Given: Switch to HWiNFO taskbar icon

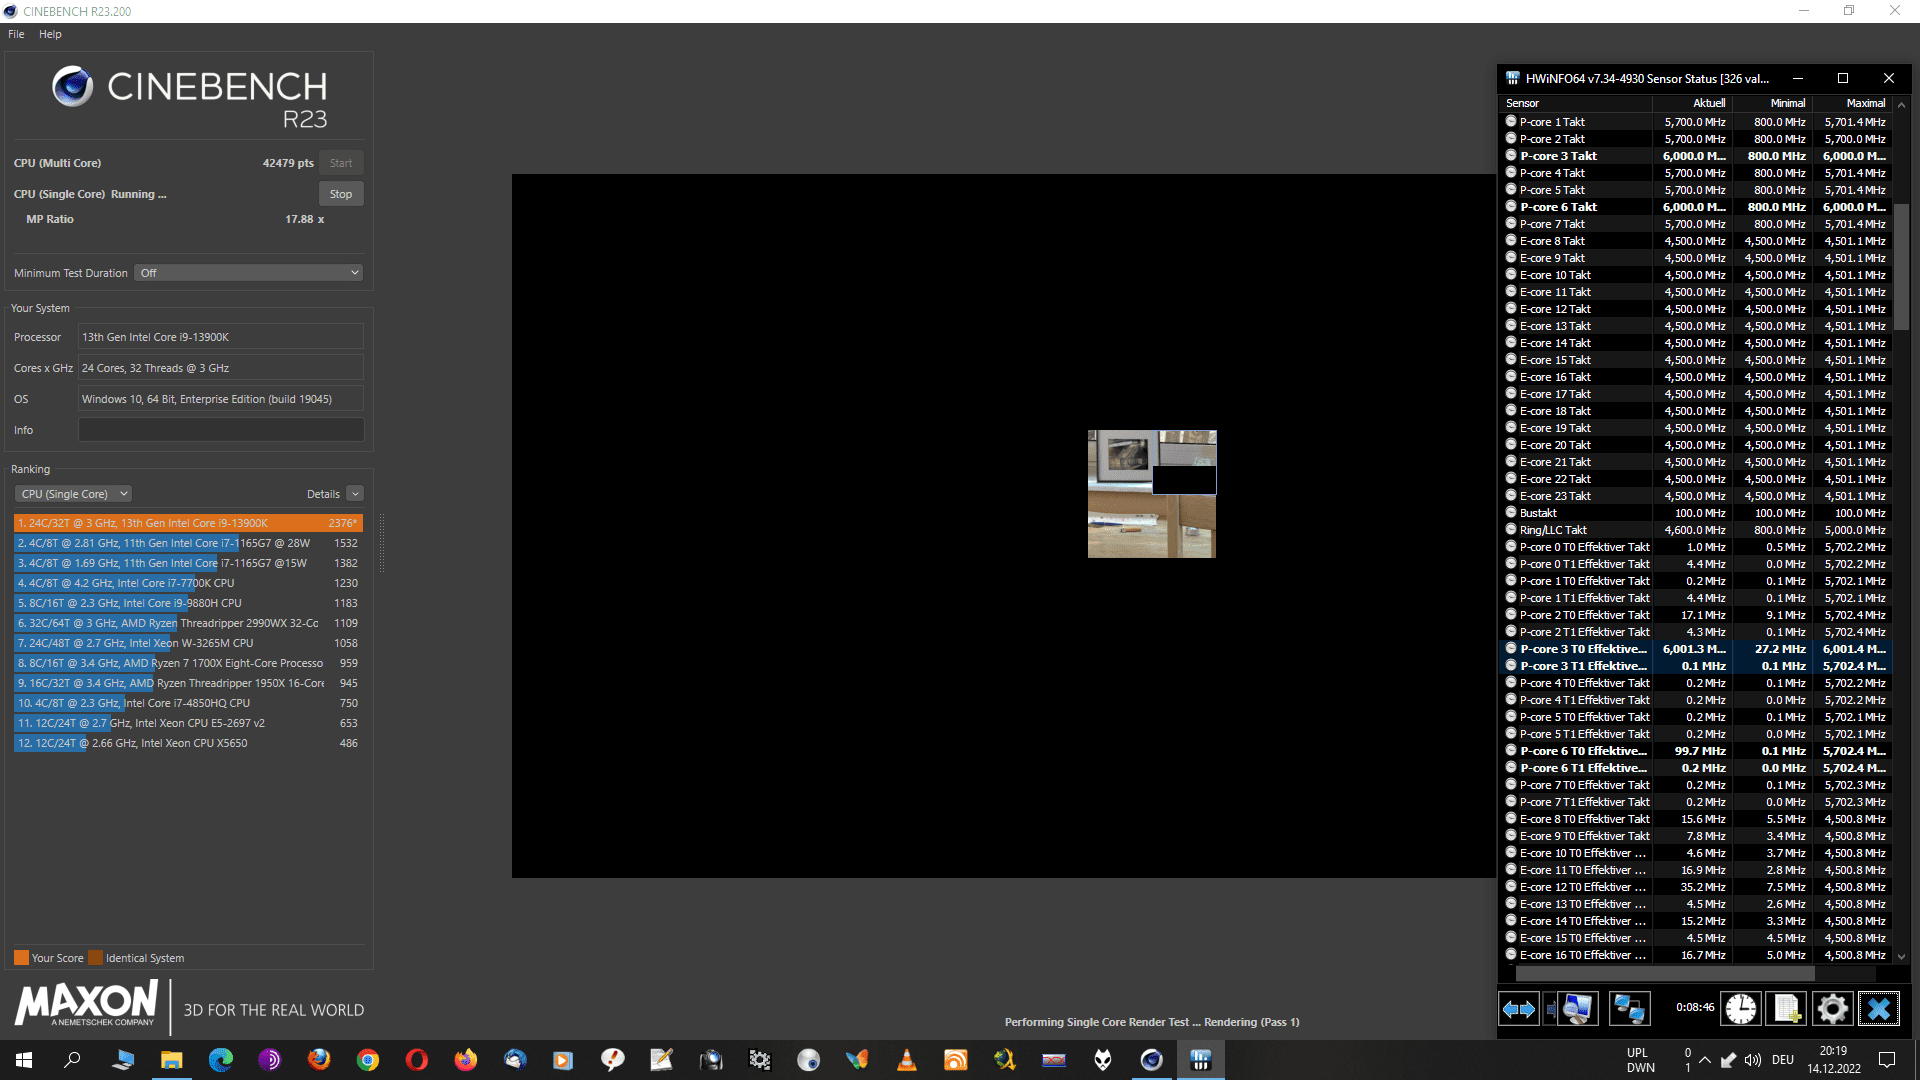Looking at the screenshot, I should coord(1201,1060).
